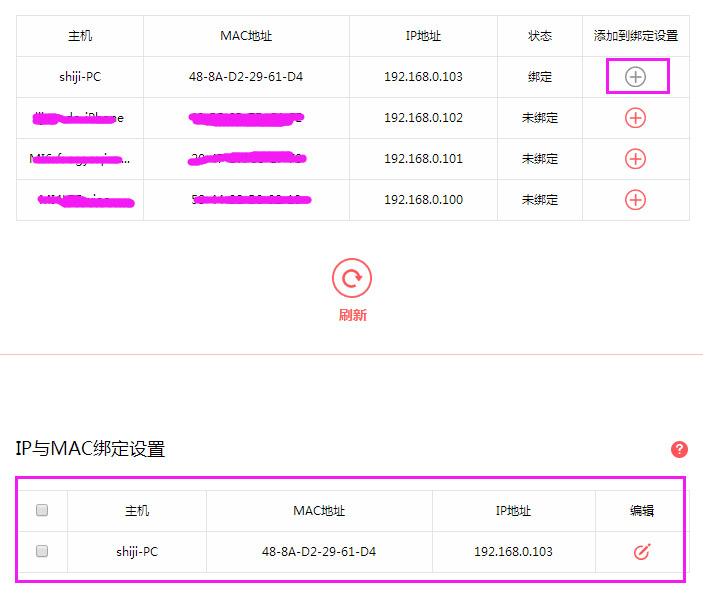Add the 192.168.0.102 device to binding settings
The width and height of the screenshot is (703, 599).
(x=635, y=118)
